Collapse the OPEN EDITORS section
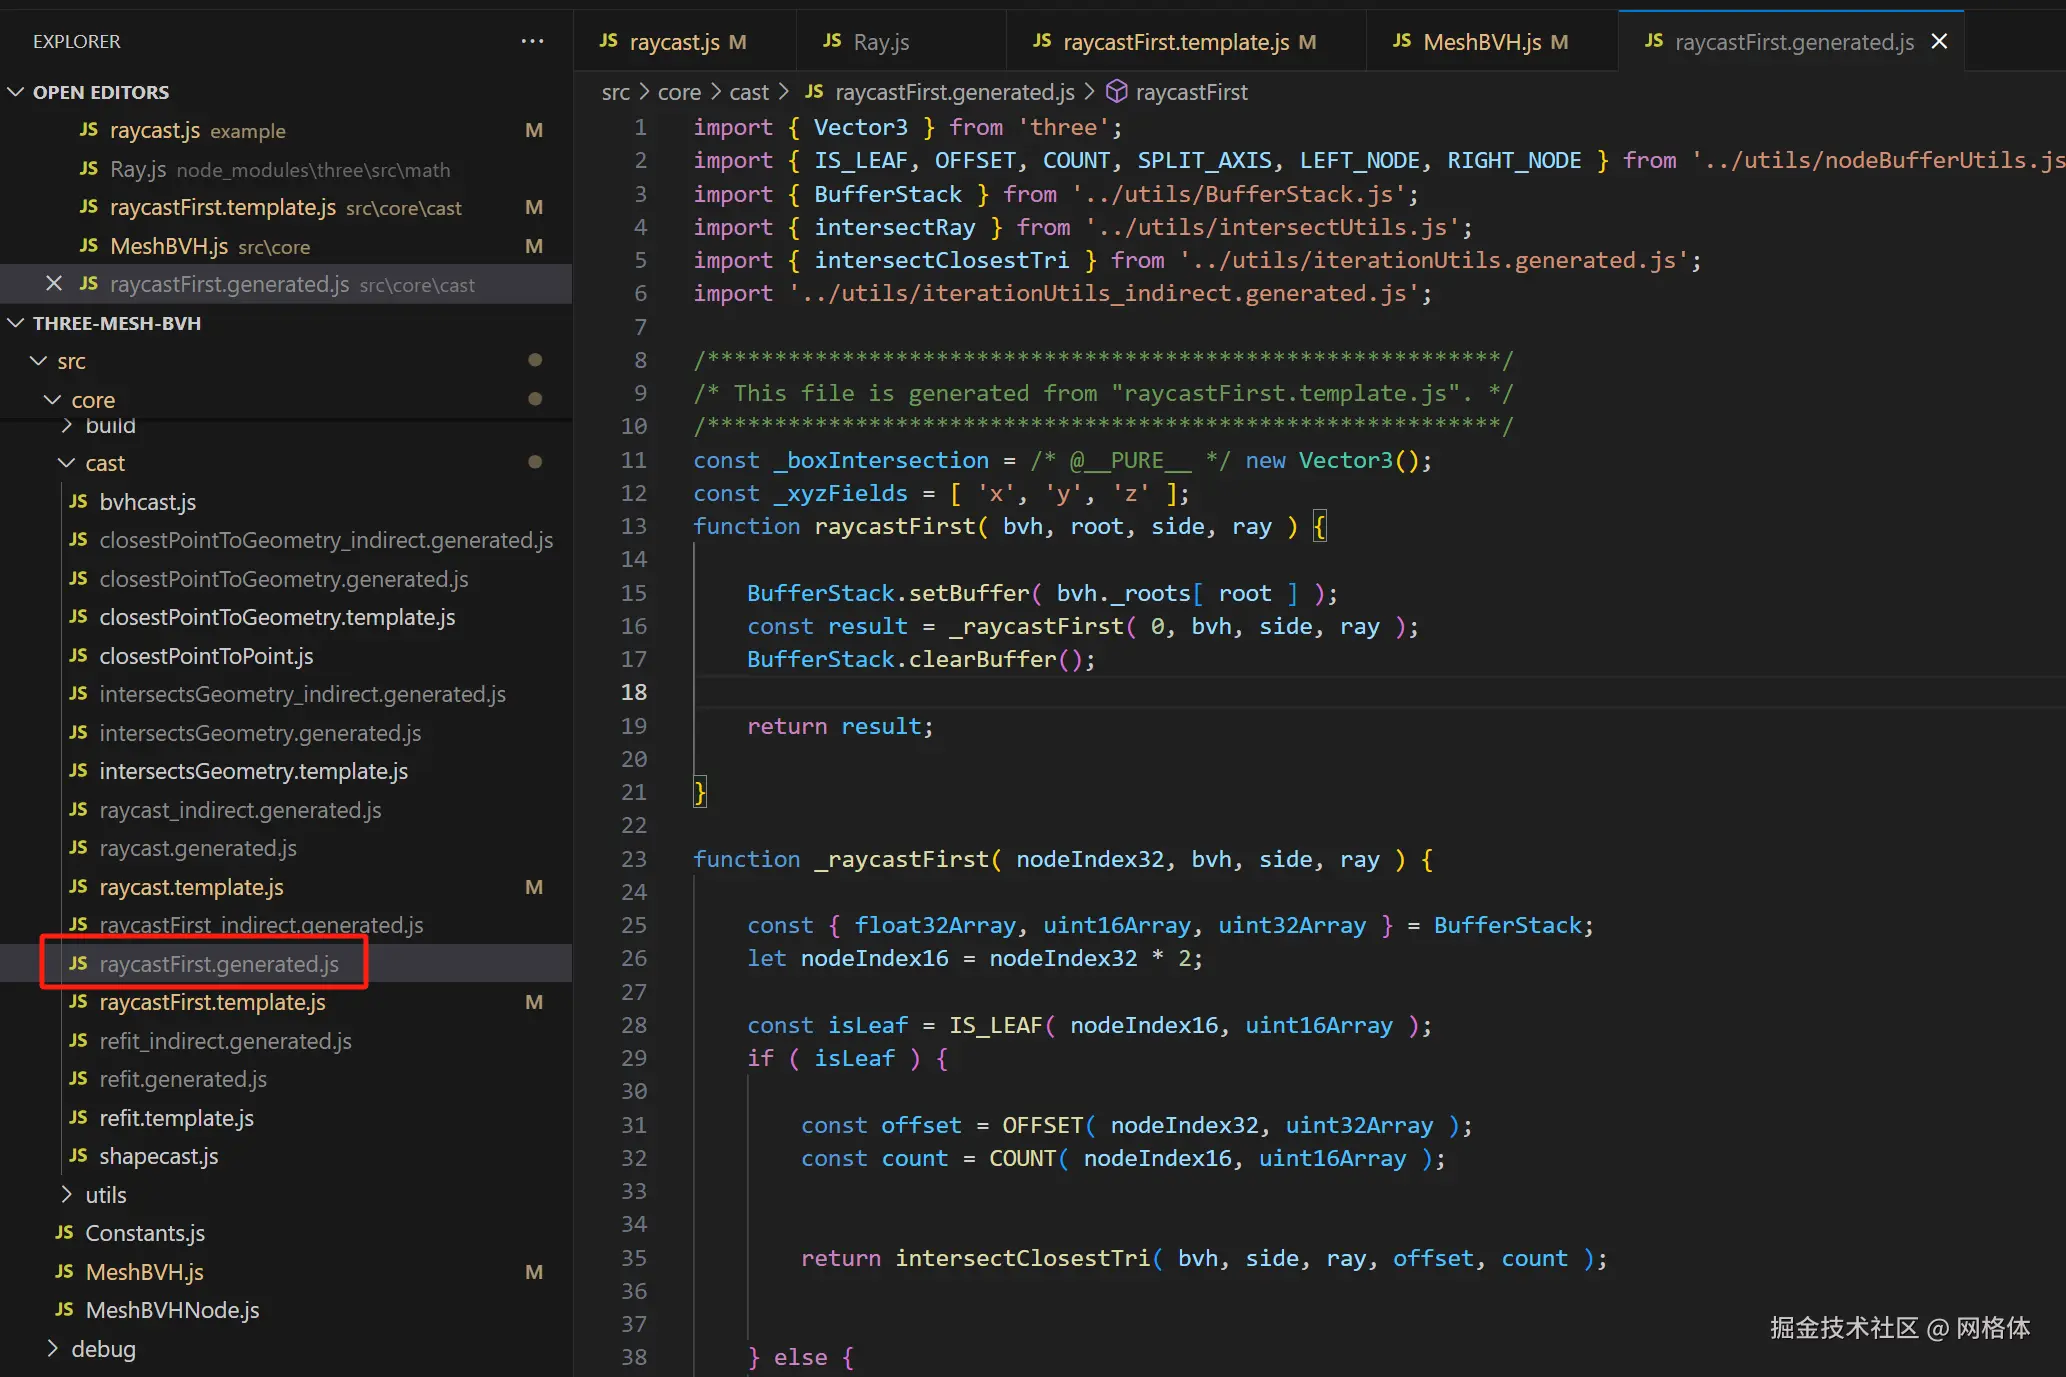Image resolution: width=2066 pixels, height=1377 pixels. coord(16,92)
